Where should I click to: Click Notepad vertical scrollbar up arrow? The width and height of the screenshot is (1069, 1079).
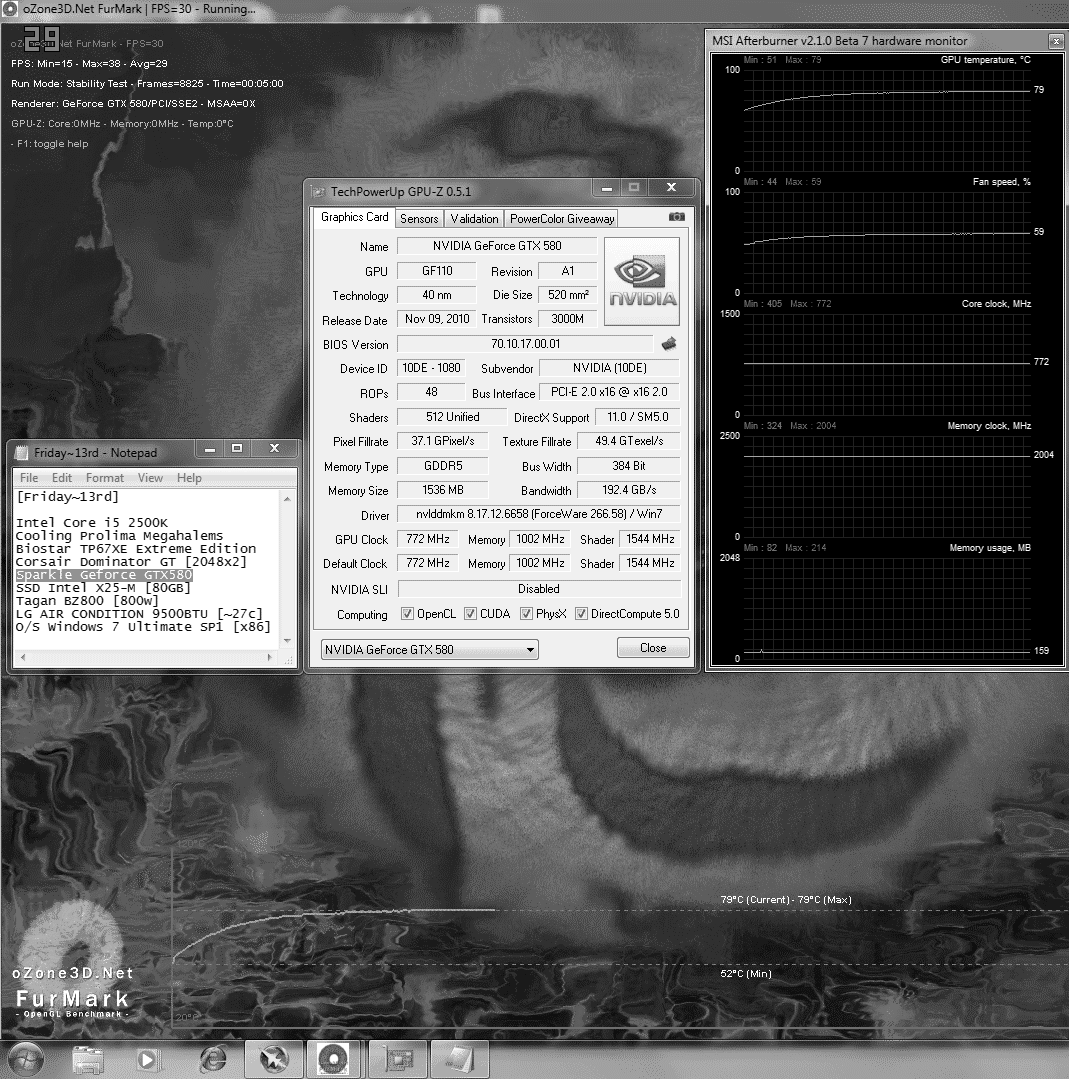pos(288,498)
